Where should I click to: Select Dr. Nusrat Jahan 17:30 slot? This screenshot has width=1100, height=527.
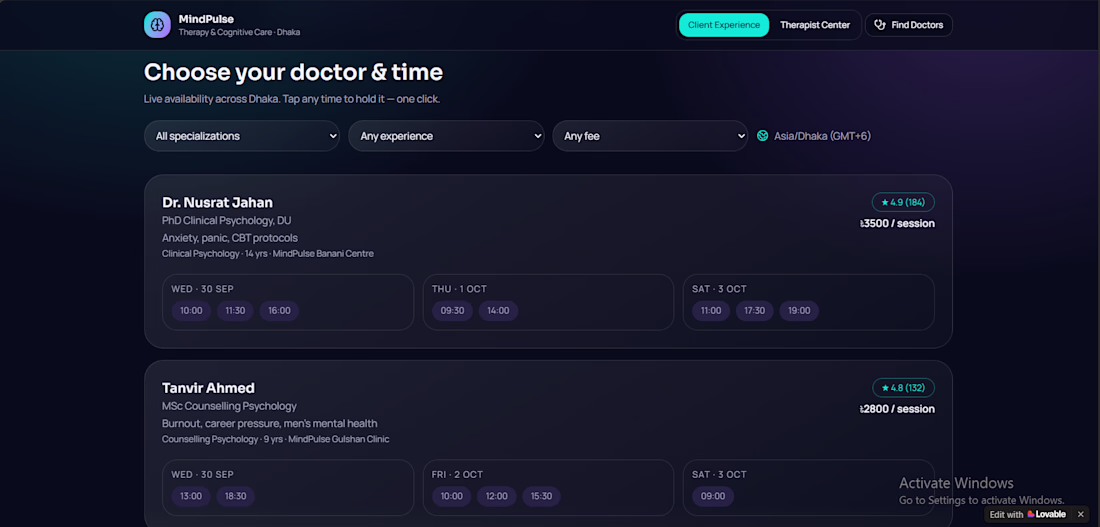755,311
